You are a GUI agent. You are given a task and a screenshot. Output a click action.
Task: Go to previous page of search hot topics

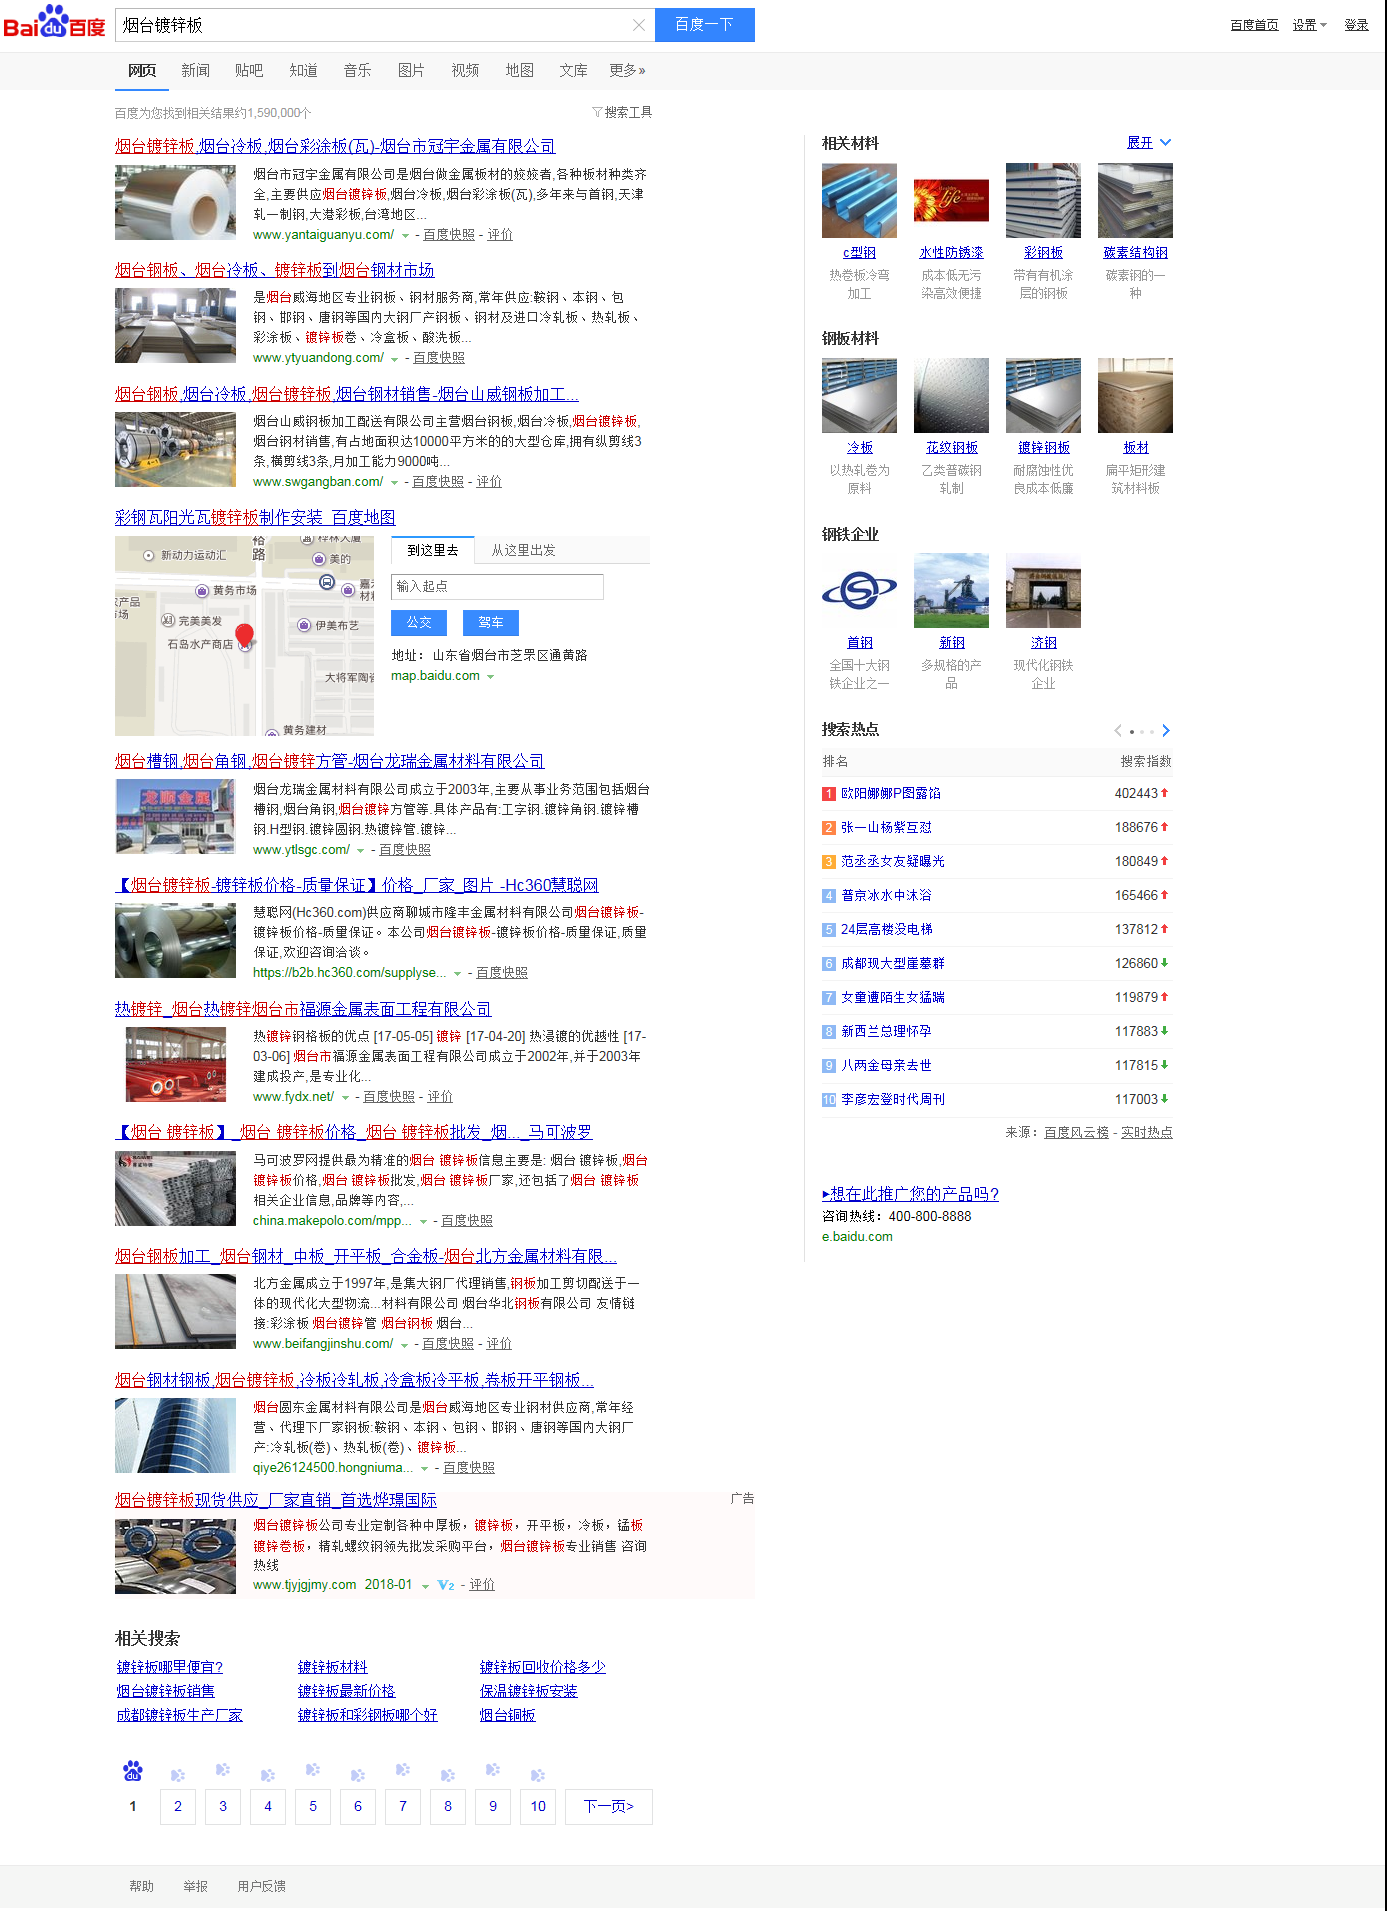point(1118,730)
